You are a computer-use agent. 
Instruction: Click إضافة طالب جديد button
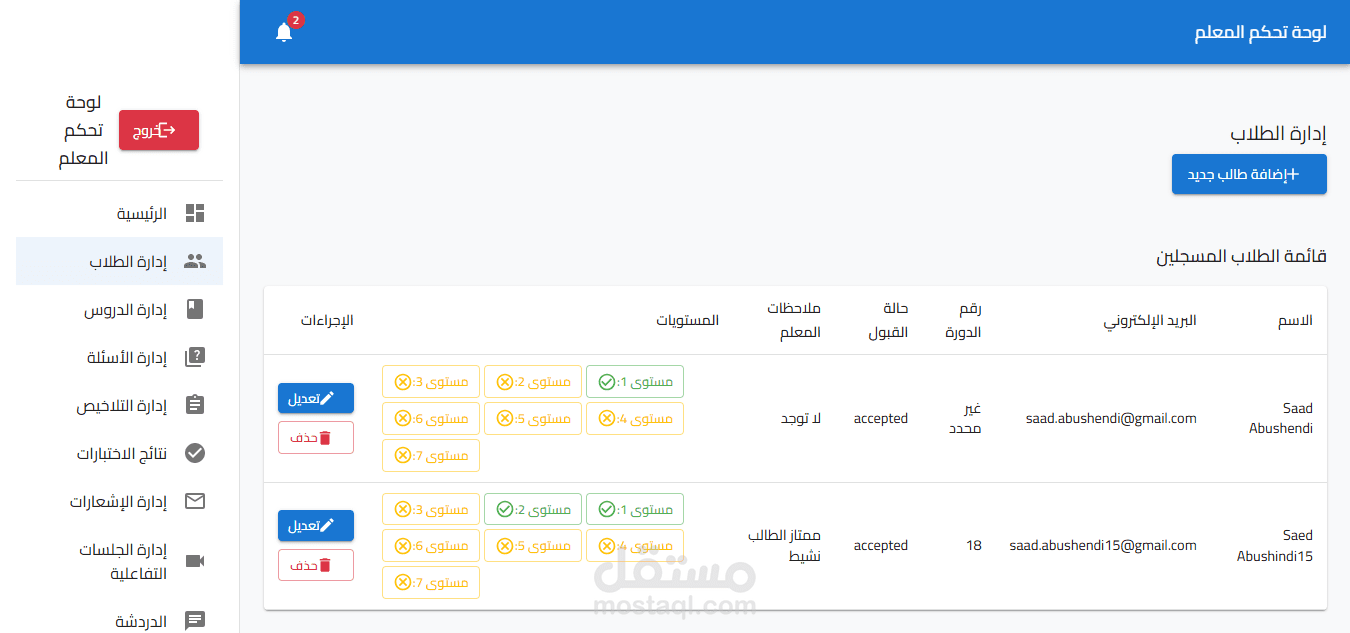tap(1249, 174)
